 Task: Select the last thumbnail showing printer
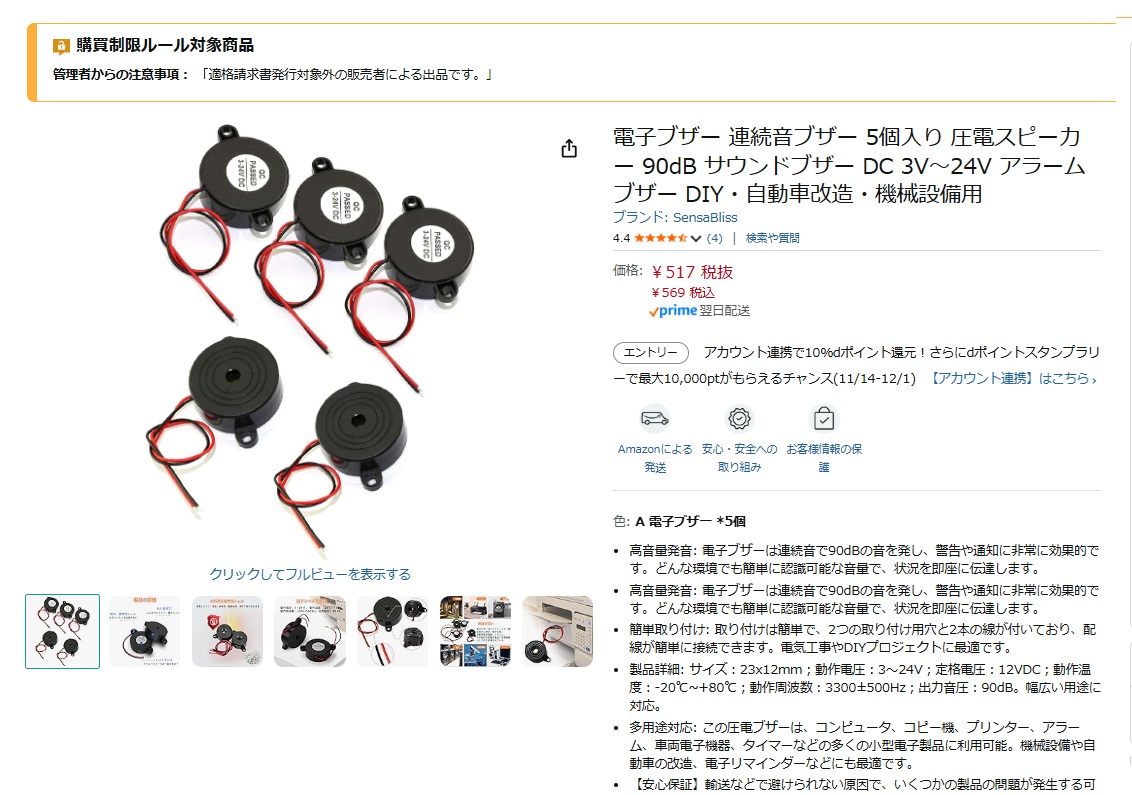558,631
